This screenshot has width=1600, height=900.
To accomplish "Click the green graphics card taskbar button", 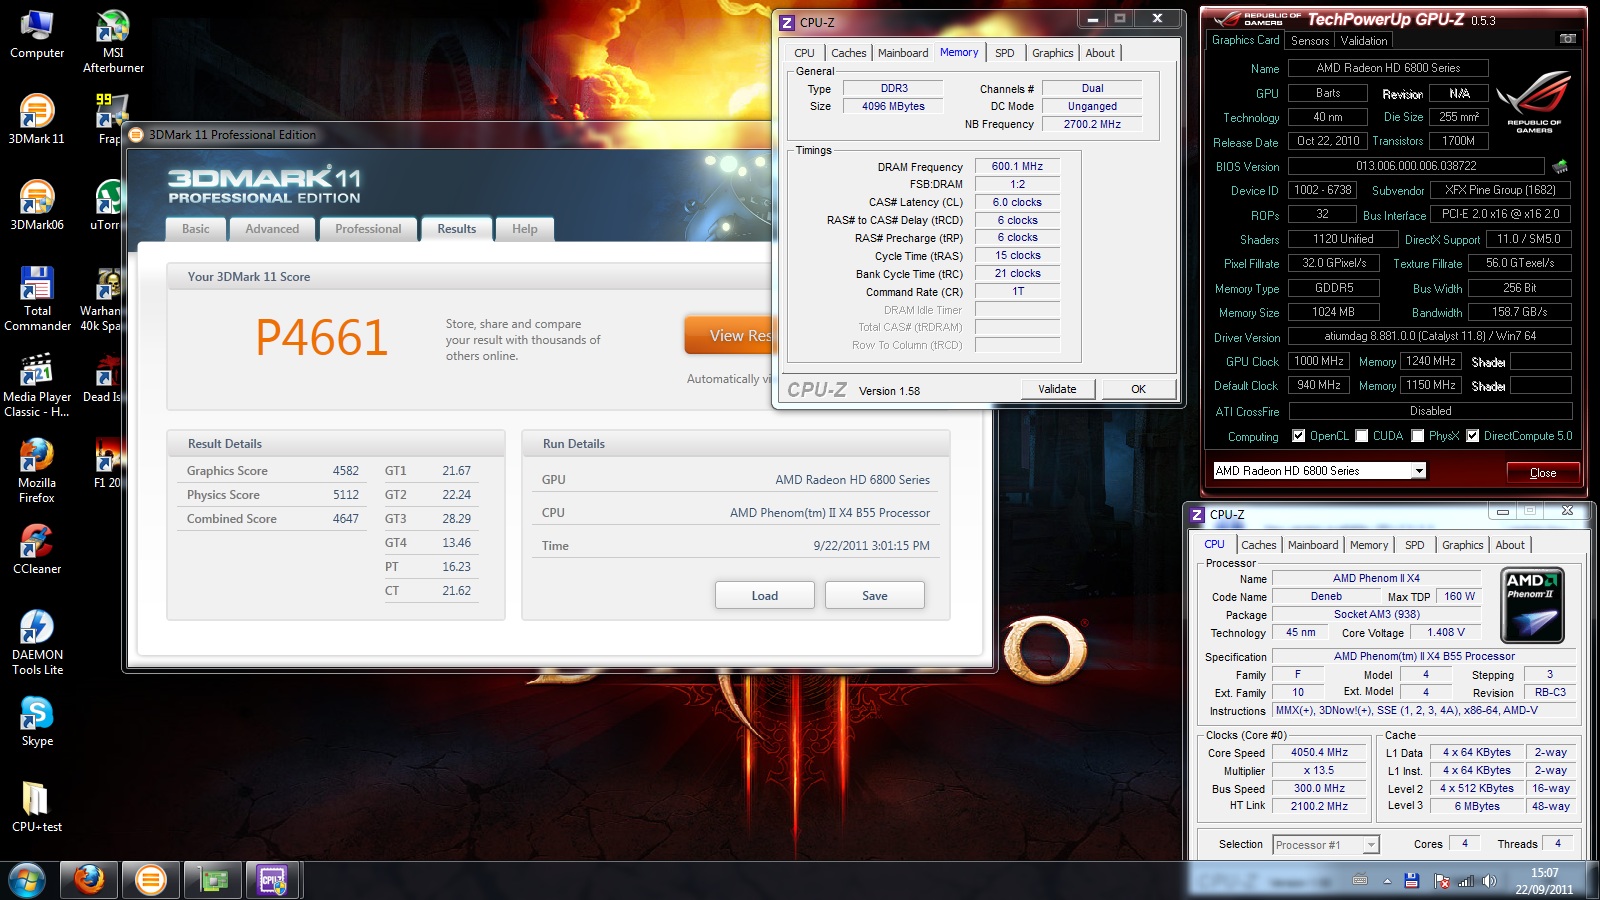I will pos(212,880).
